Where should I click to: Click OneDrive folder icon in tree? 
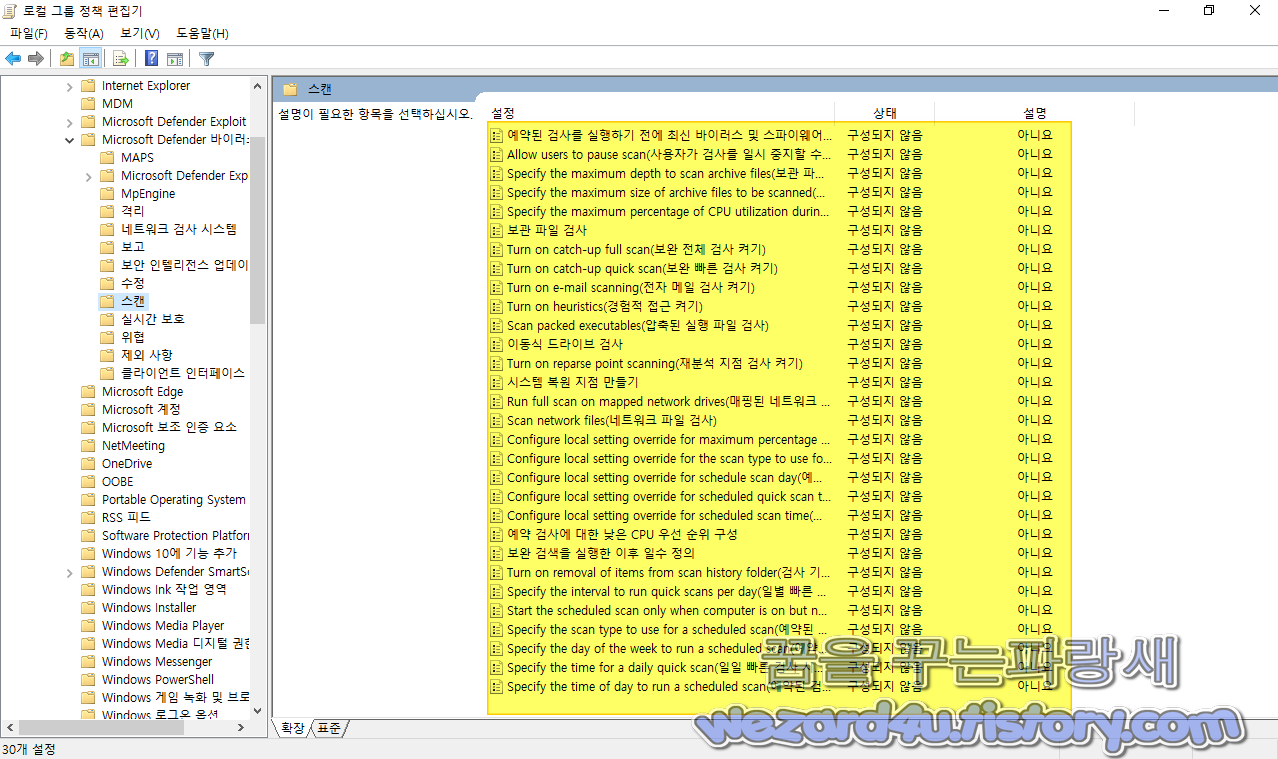(x=88, y=464)
